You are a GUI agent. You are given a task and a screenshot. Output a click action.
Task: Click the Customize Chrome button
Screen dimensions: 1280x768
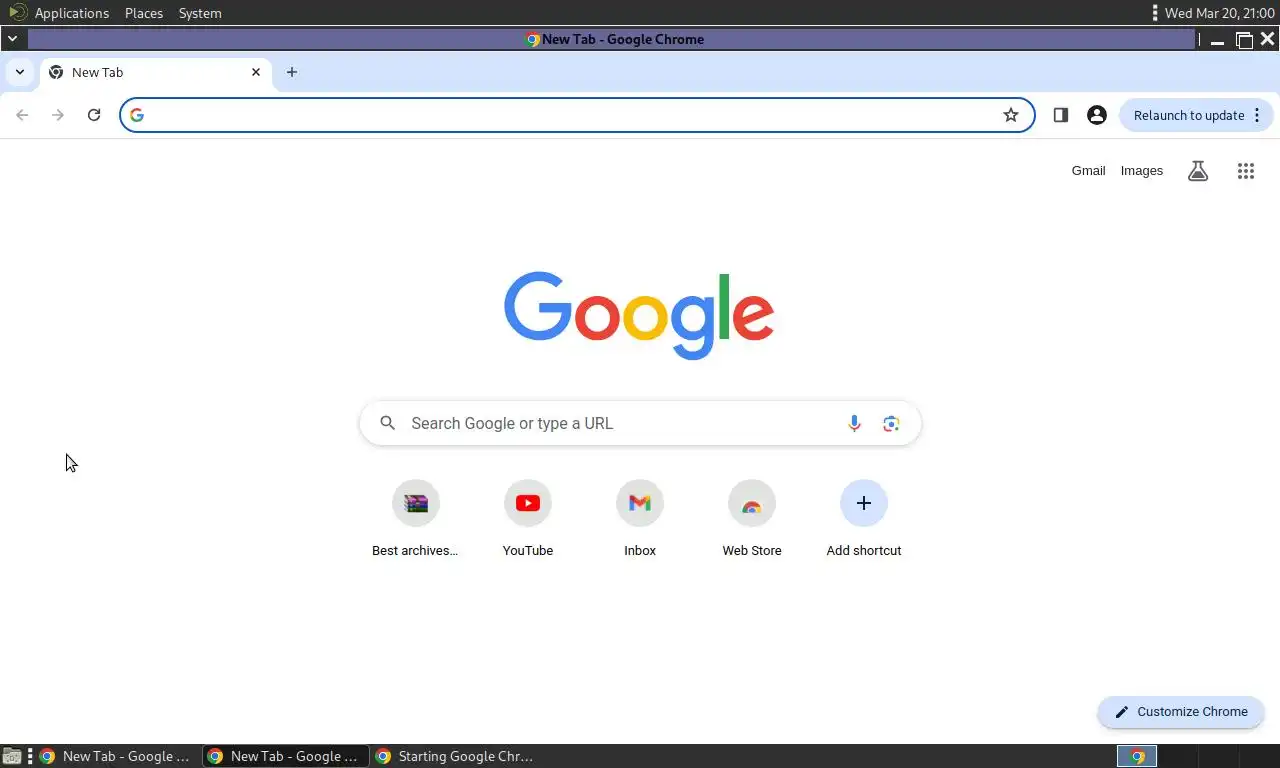[1181, 712]
